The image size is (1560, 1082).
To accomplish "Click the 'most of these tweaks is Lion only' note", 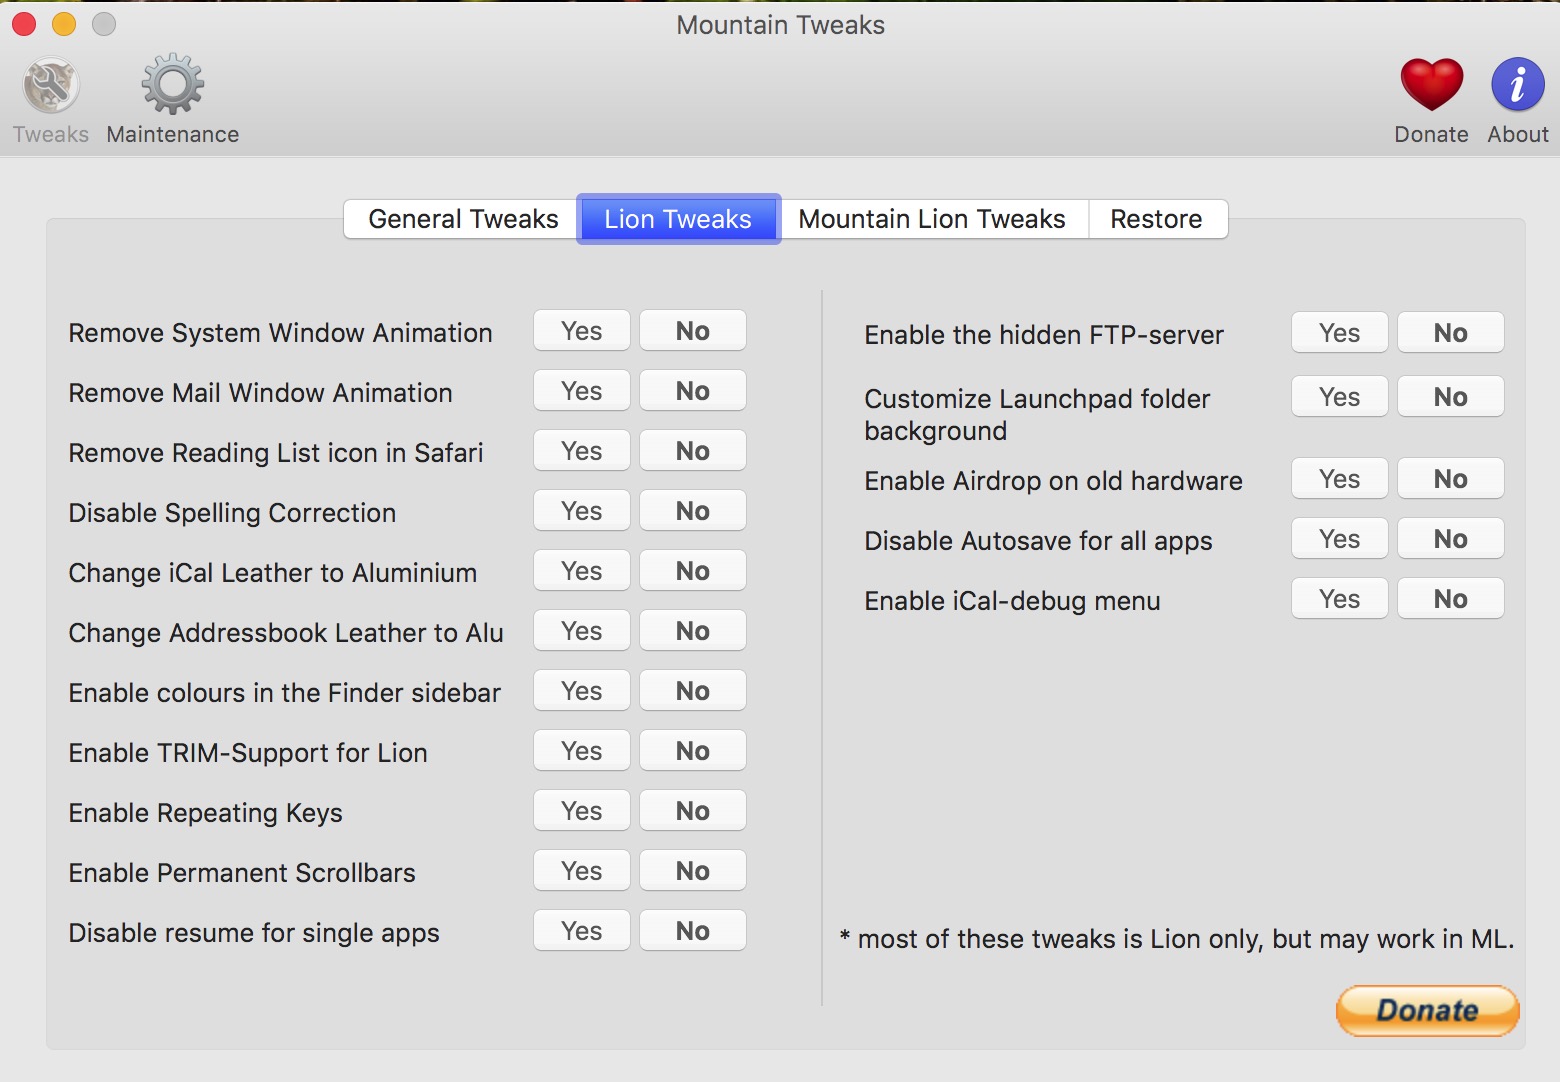I will [x=1176, y=939].
